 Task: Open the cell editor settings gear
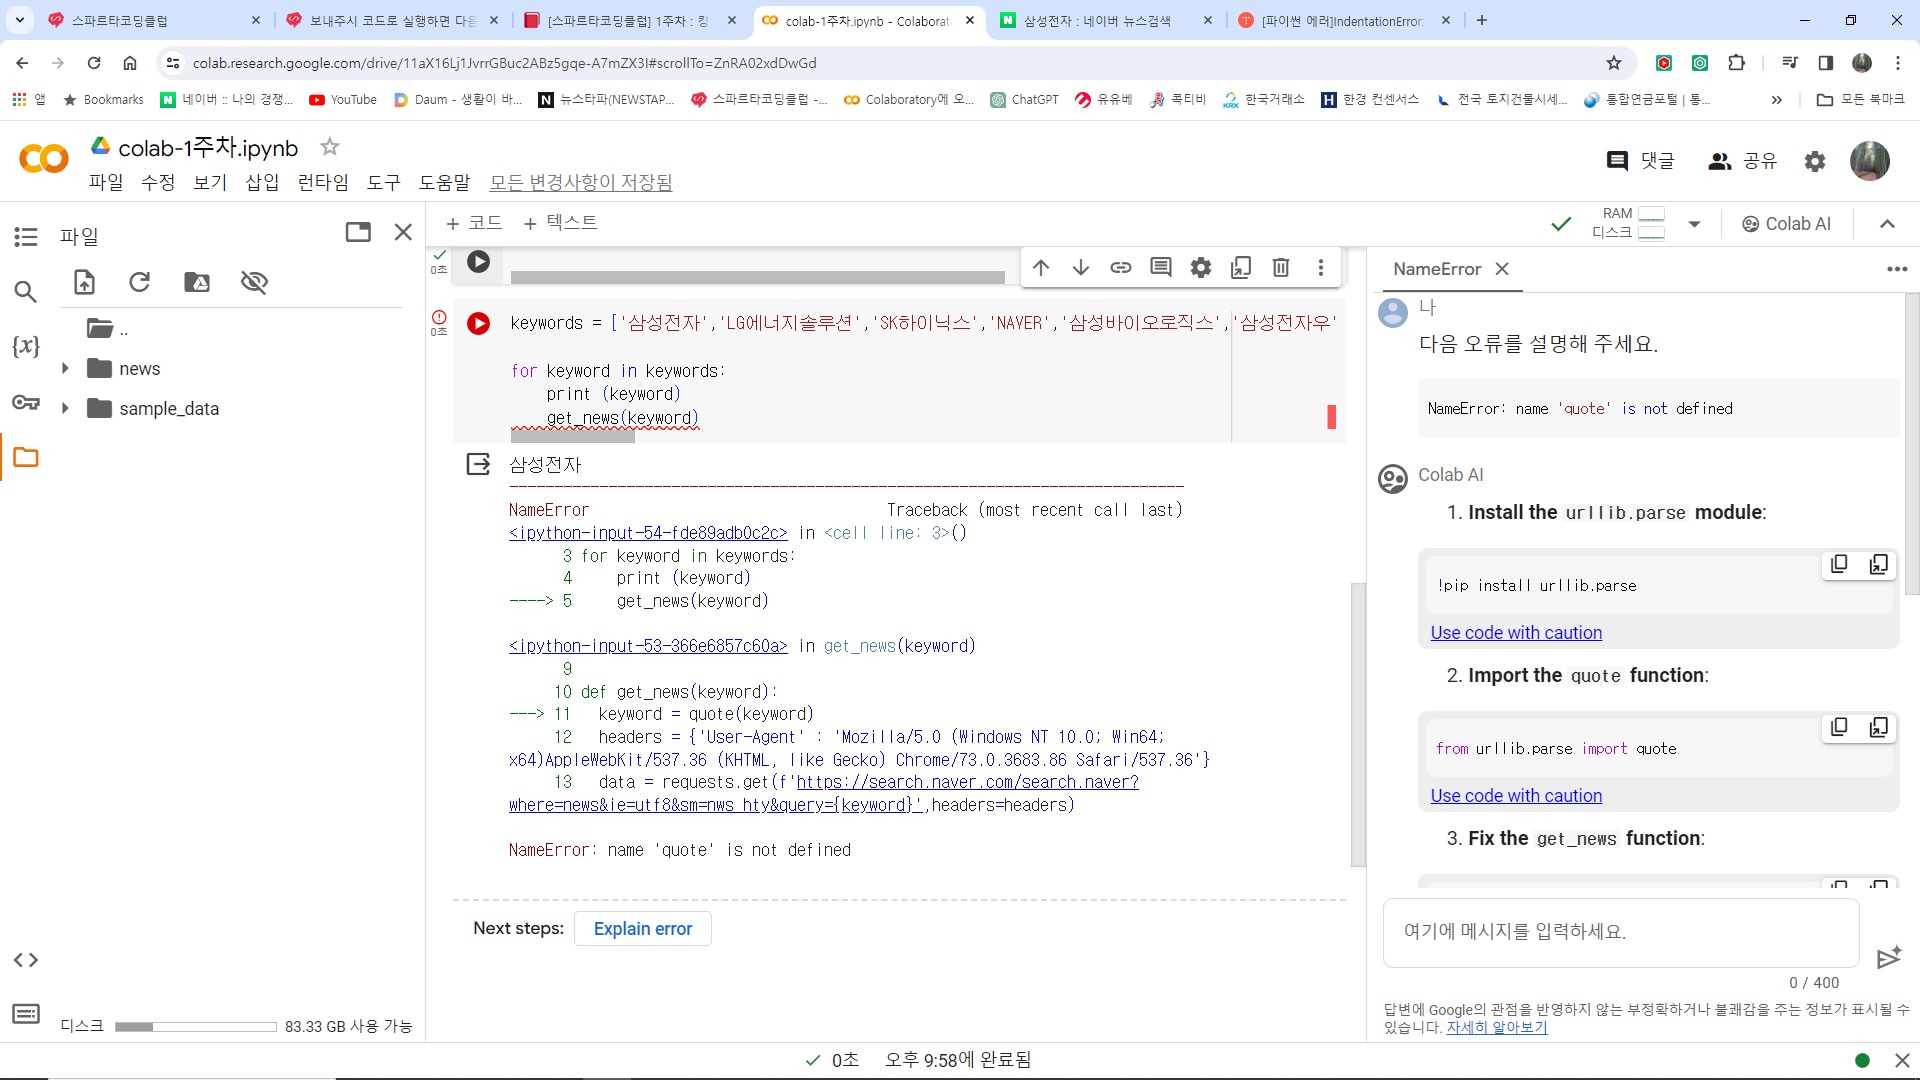pos(1201,267)
